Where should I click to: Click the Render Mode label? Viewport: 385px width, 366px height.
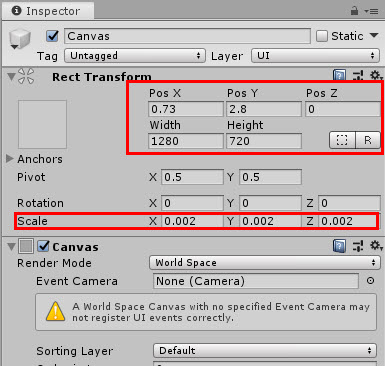(x=54, y=263)
